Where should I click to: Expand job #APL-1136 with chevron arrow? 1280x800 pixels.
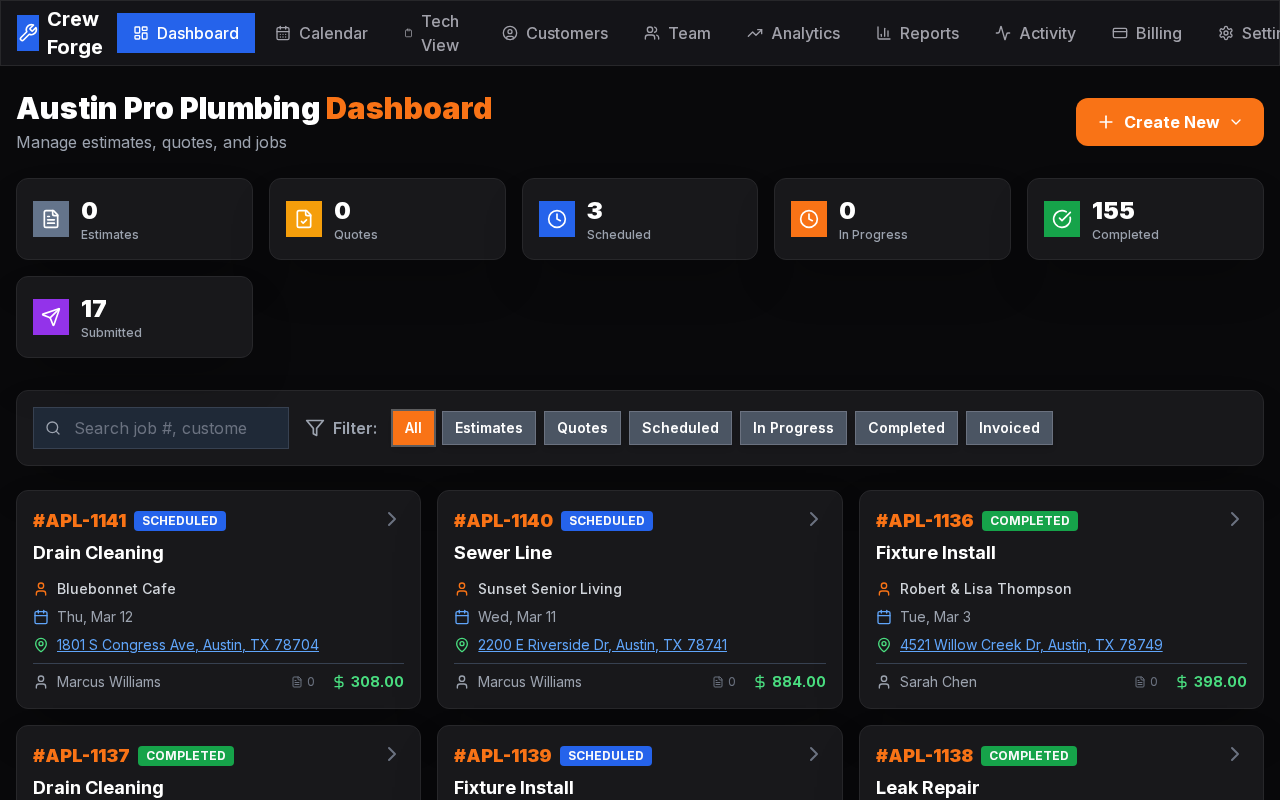pyautogui.click(x=1234, y=519)
